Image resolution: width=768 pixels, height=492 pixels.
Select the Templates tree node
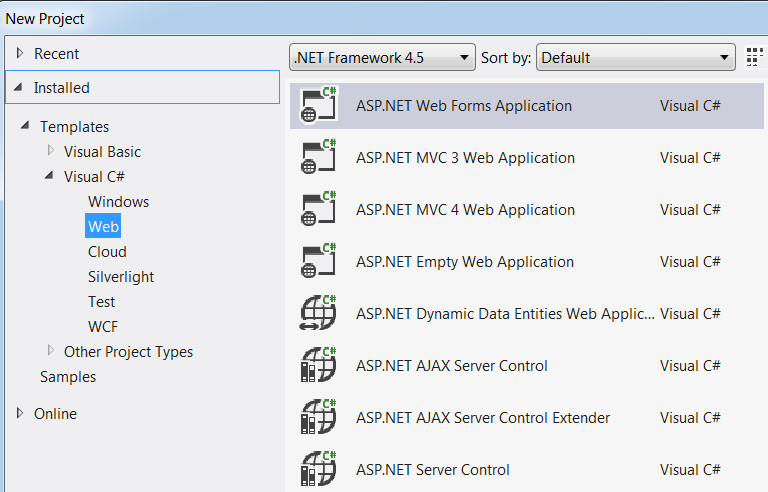tap(74, 126)
